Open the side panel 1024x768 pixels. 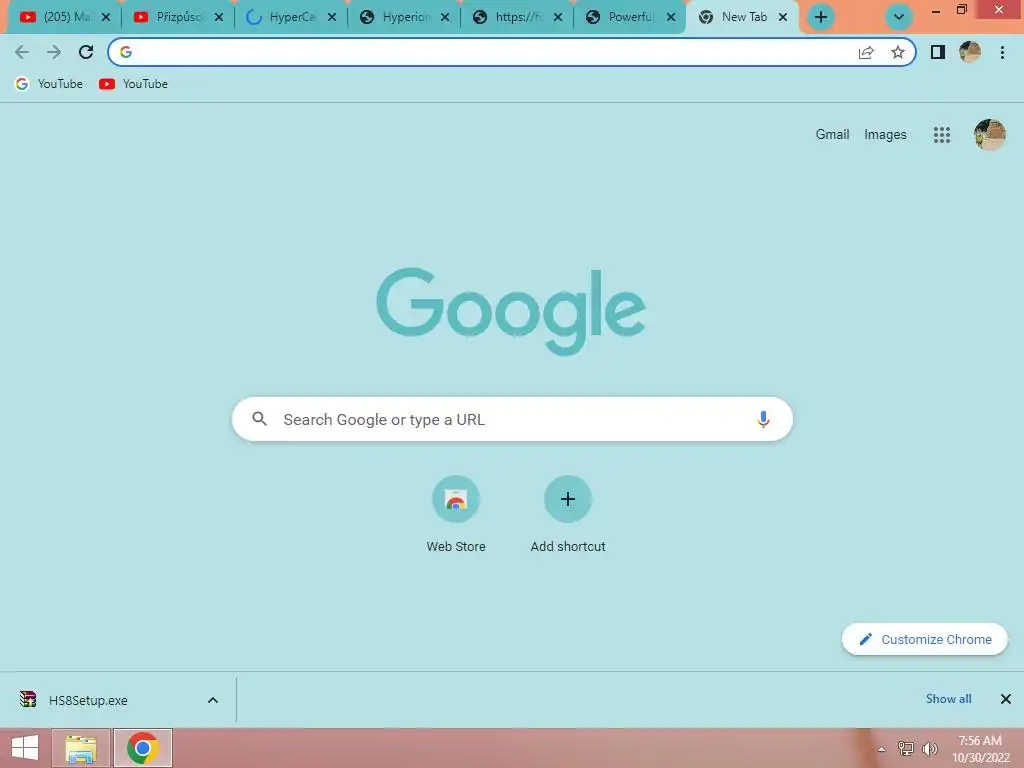(938, 52)
